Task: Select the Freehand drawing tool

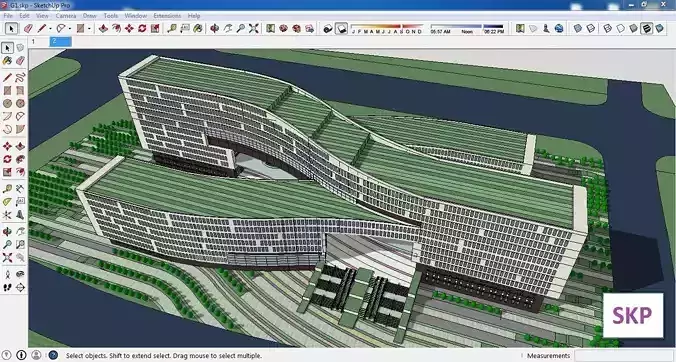Action: [x=20, y=78]
